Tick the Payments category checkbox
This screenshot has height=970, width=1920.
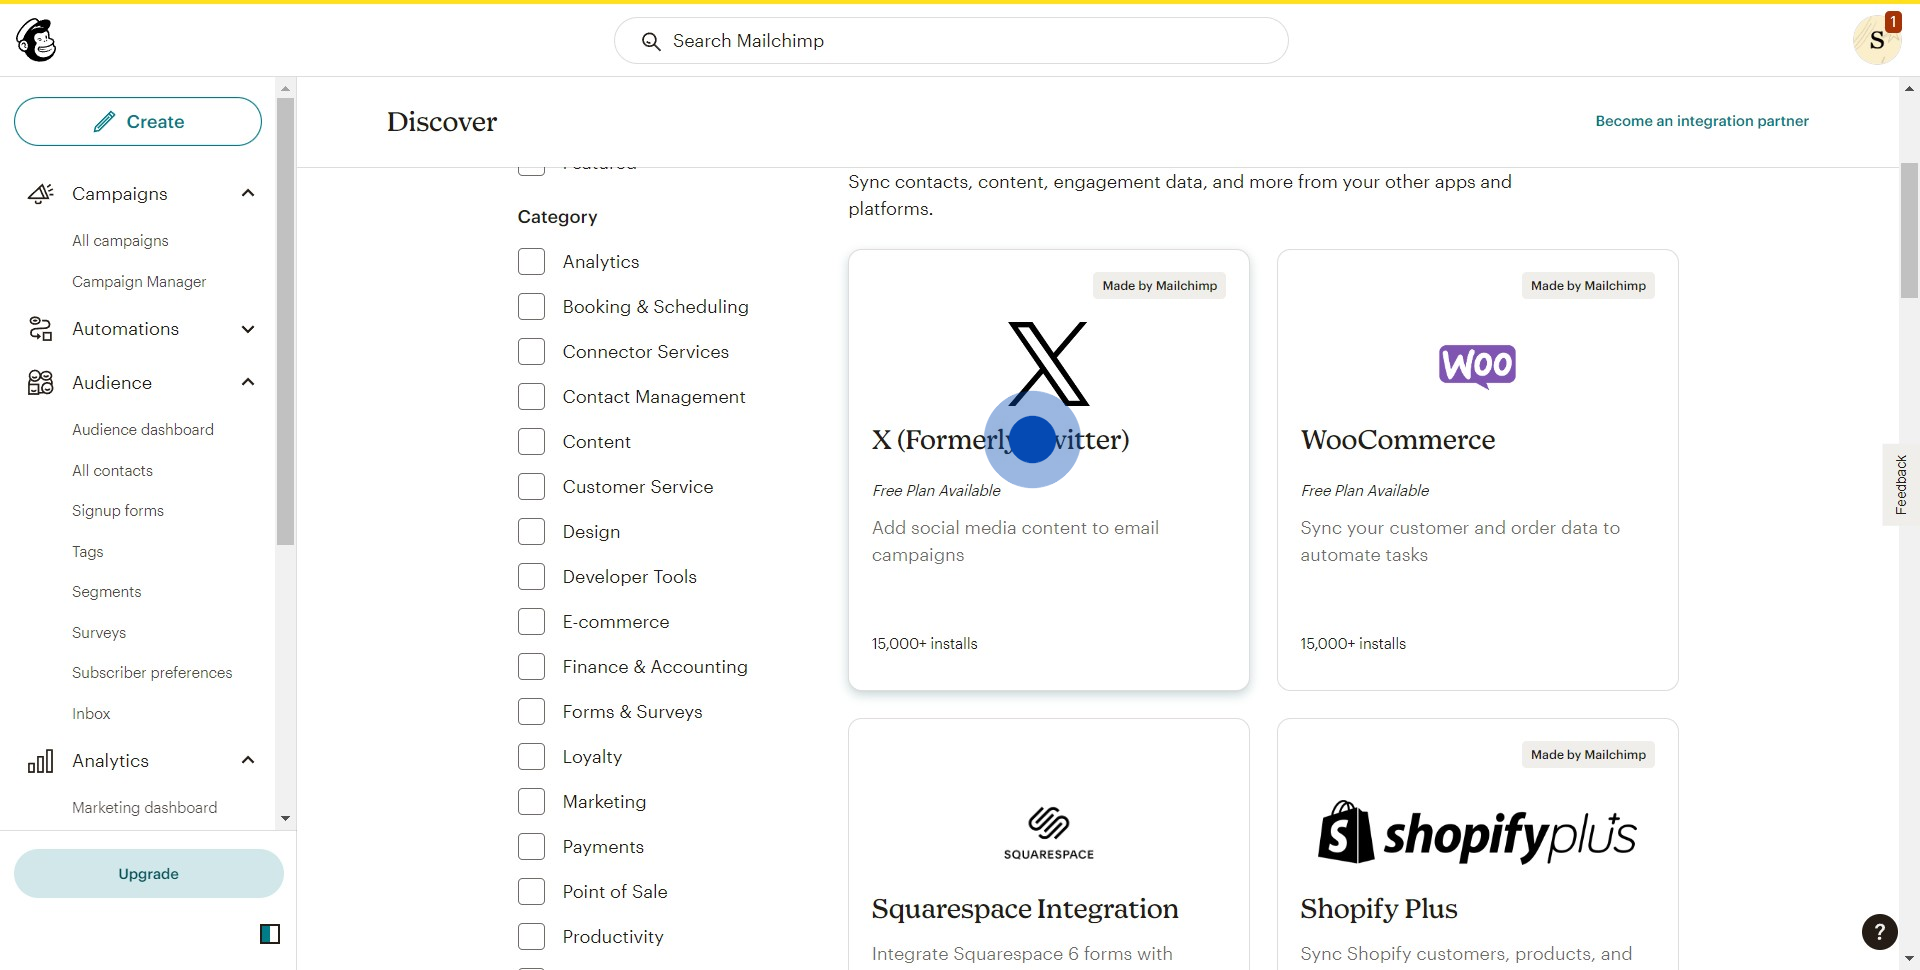tap(531, 847)
